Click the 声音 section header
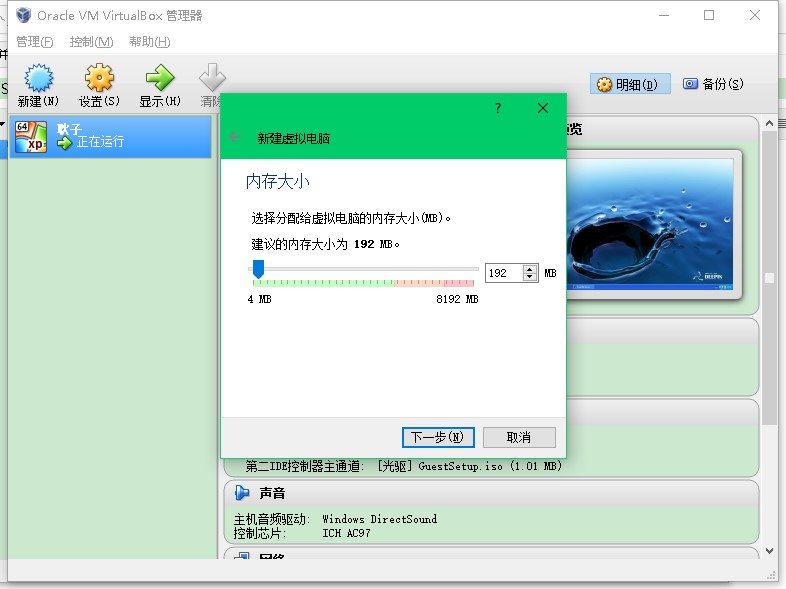This screenshot has width=786, height=589. pos(491,493)
